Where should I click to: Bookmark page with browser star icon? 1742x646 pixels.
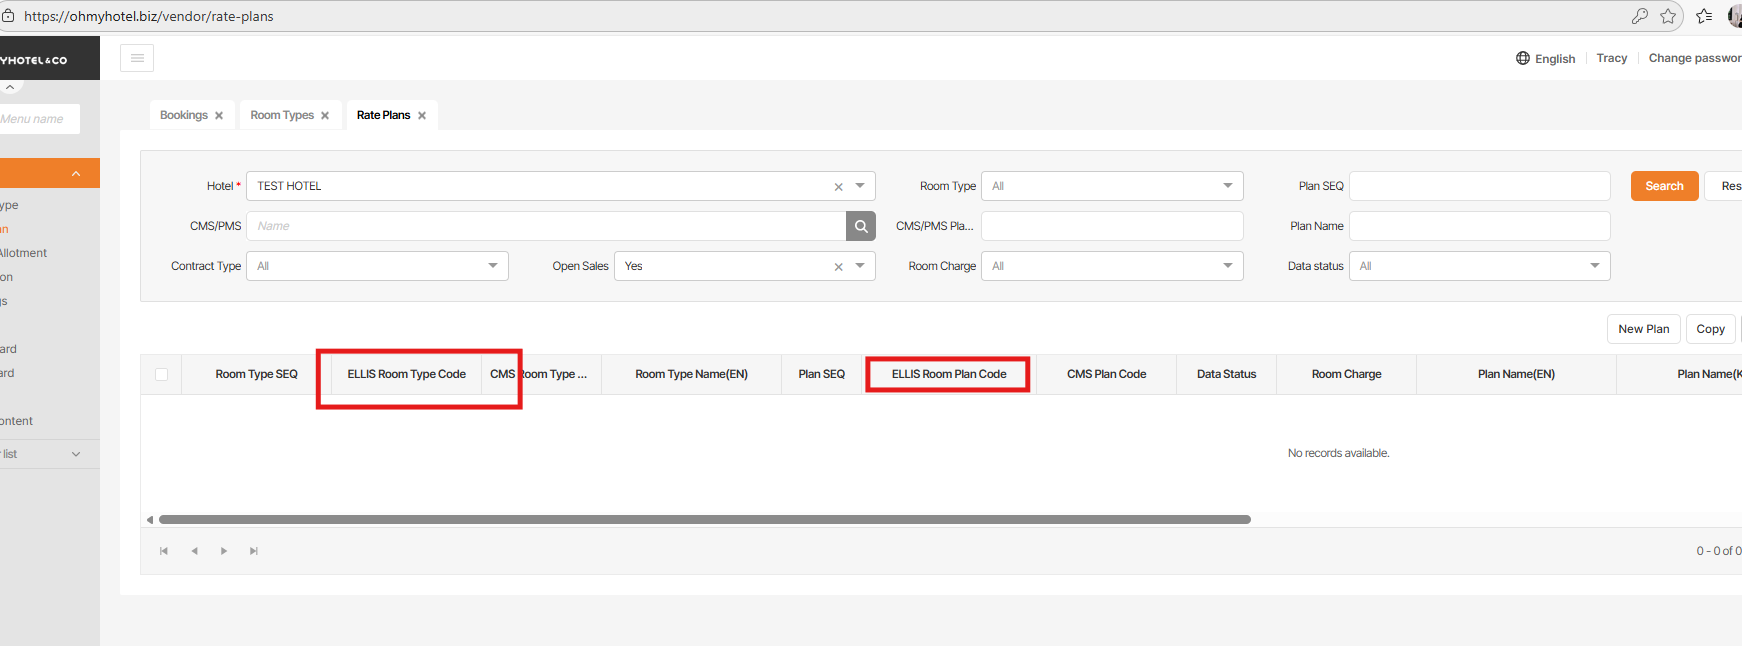[x=1668, y=16]
